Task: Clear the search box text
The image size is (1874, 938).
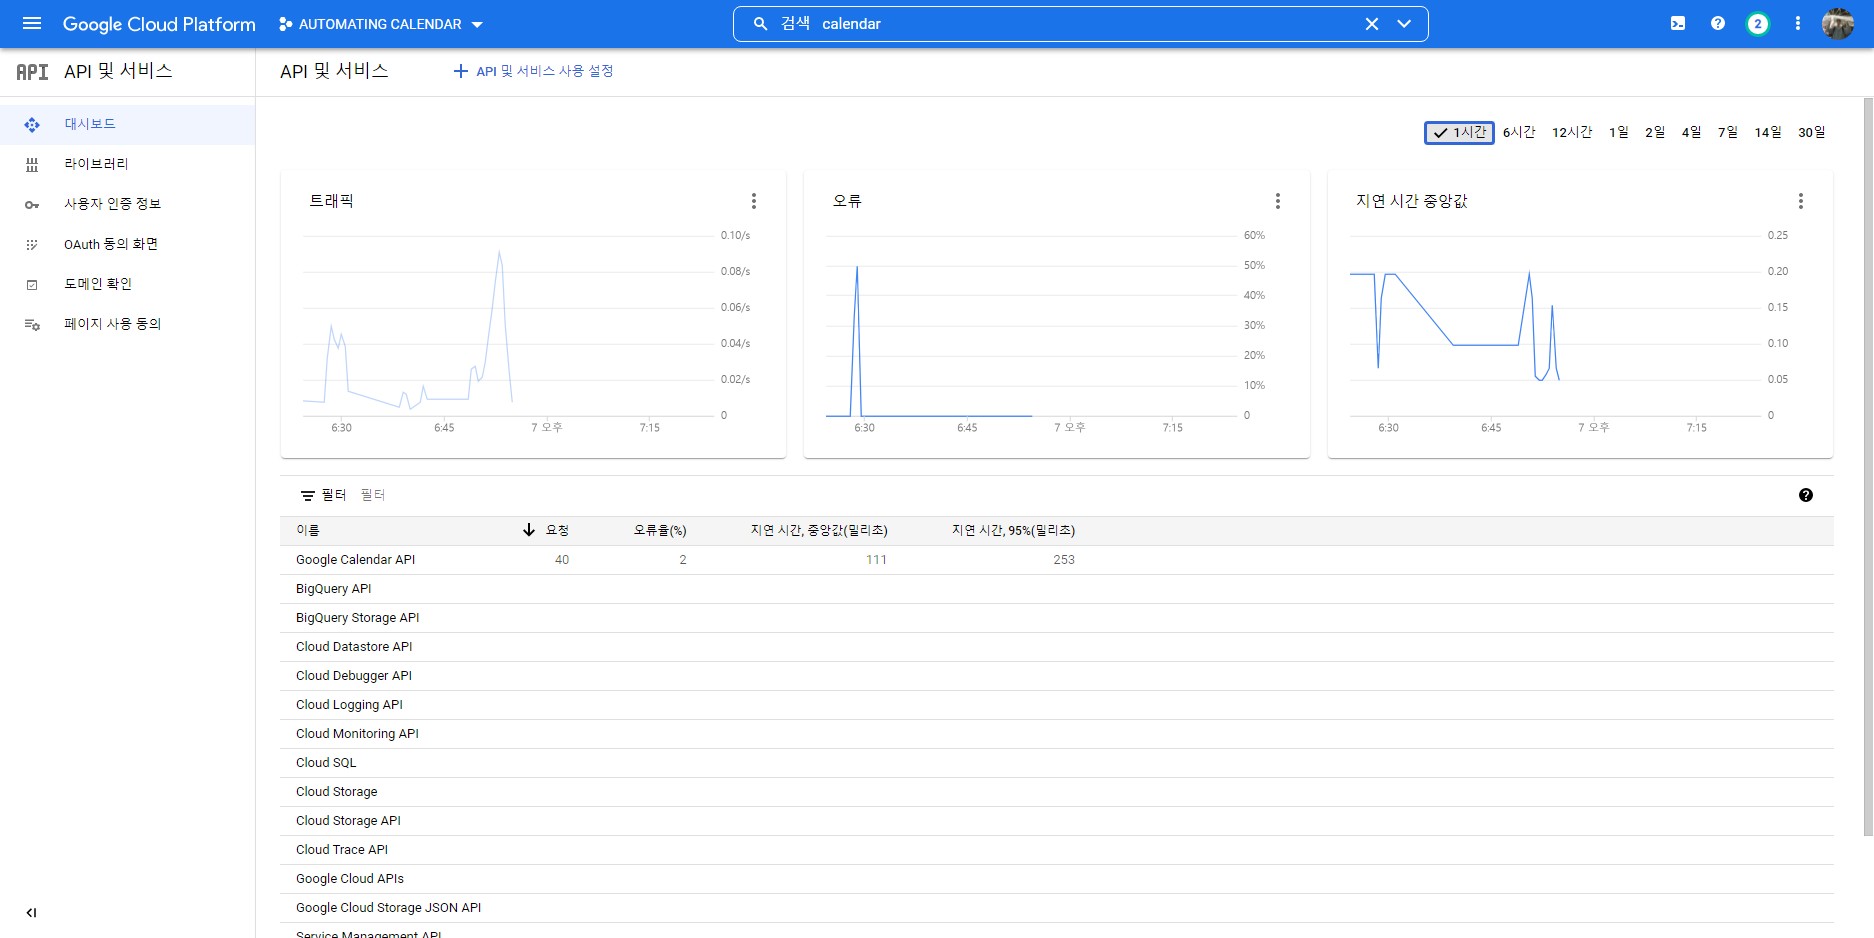Action: pos(1372,24)
